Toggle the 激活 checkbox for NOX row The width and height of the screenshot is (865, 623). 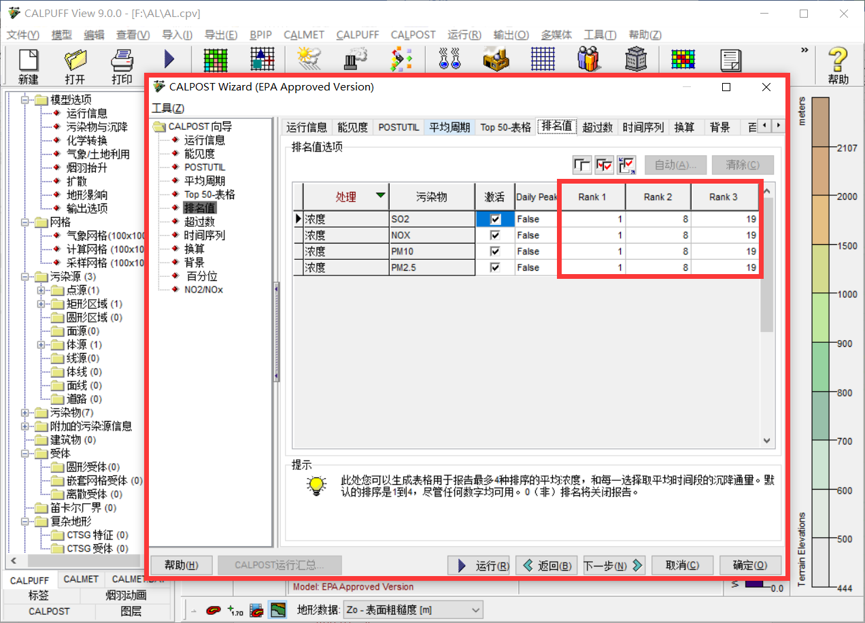[x=495, y=235]
